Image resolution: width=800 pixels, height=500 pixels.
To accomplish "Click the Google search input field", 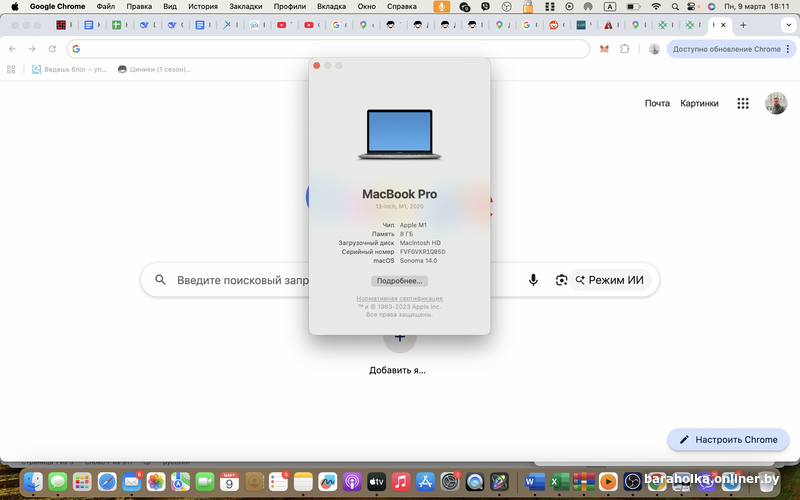I will tap(240, 280).
